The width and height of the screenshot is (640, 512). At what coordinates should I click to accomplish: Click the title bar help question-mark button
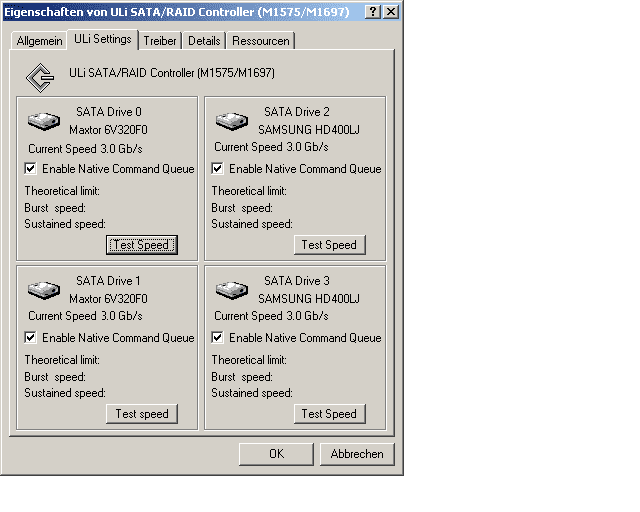pos(373,12)
